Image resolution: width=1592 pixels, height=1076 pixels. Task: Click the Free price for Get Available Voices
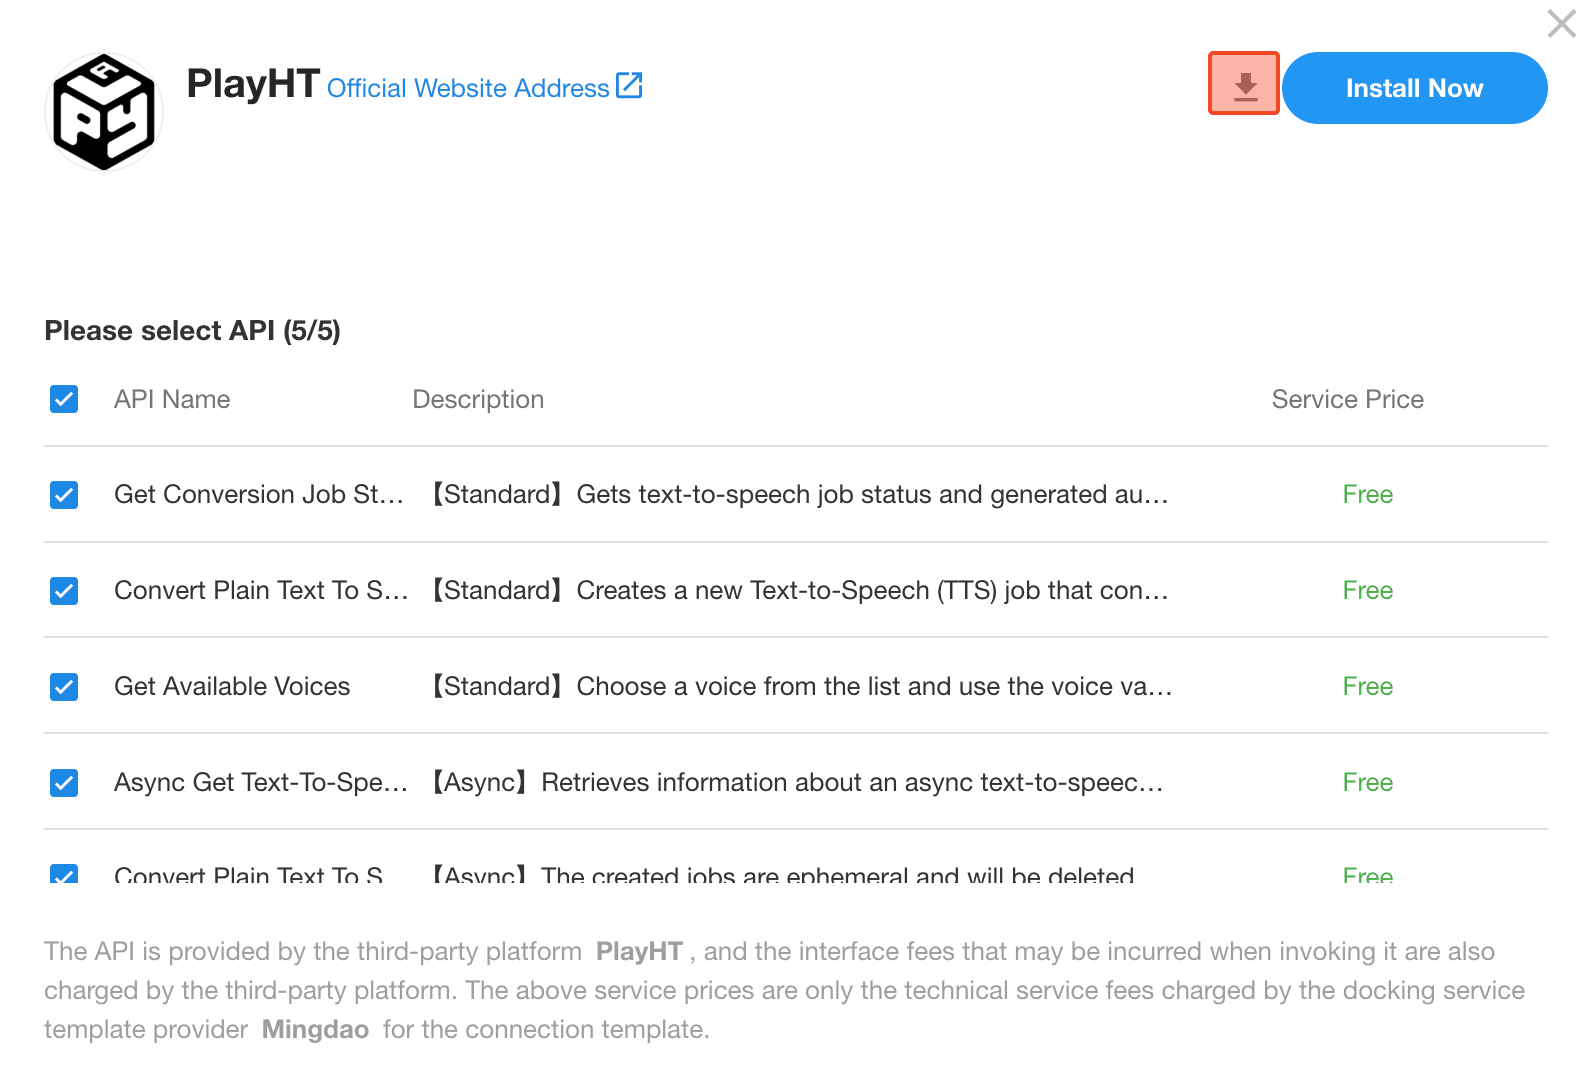pos(1367,687)
